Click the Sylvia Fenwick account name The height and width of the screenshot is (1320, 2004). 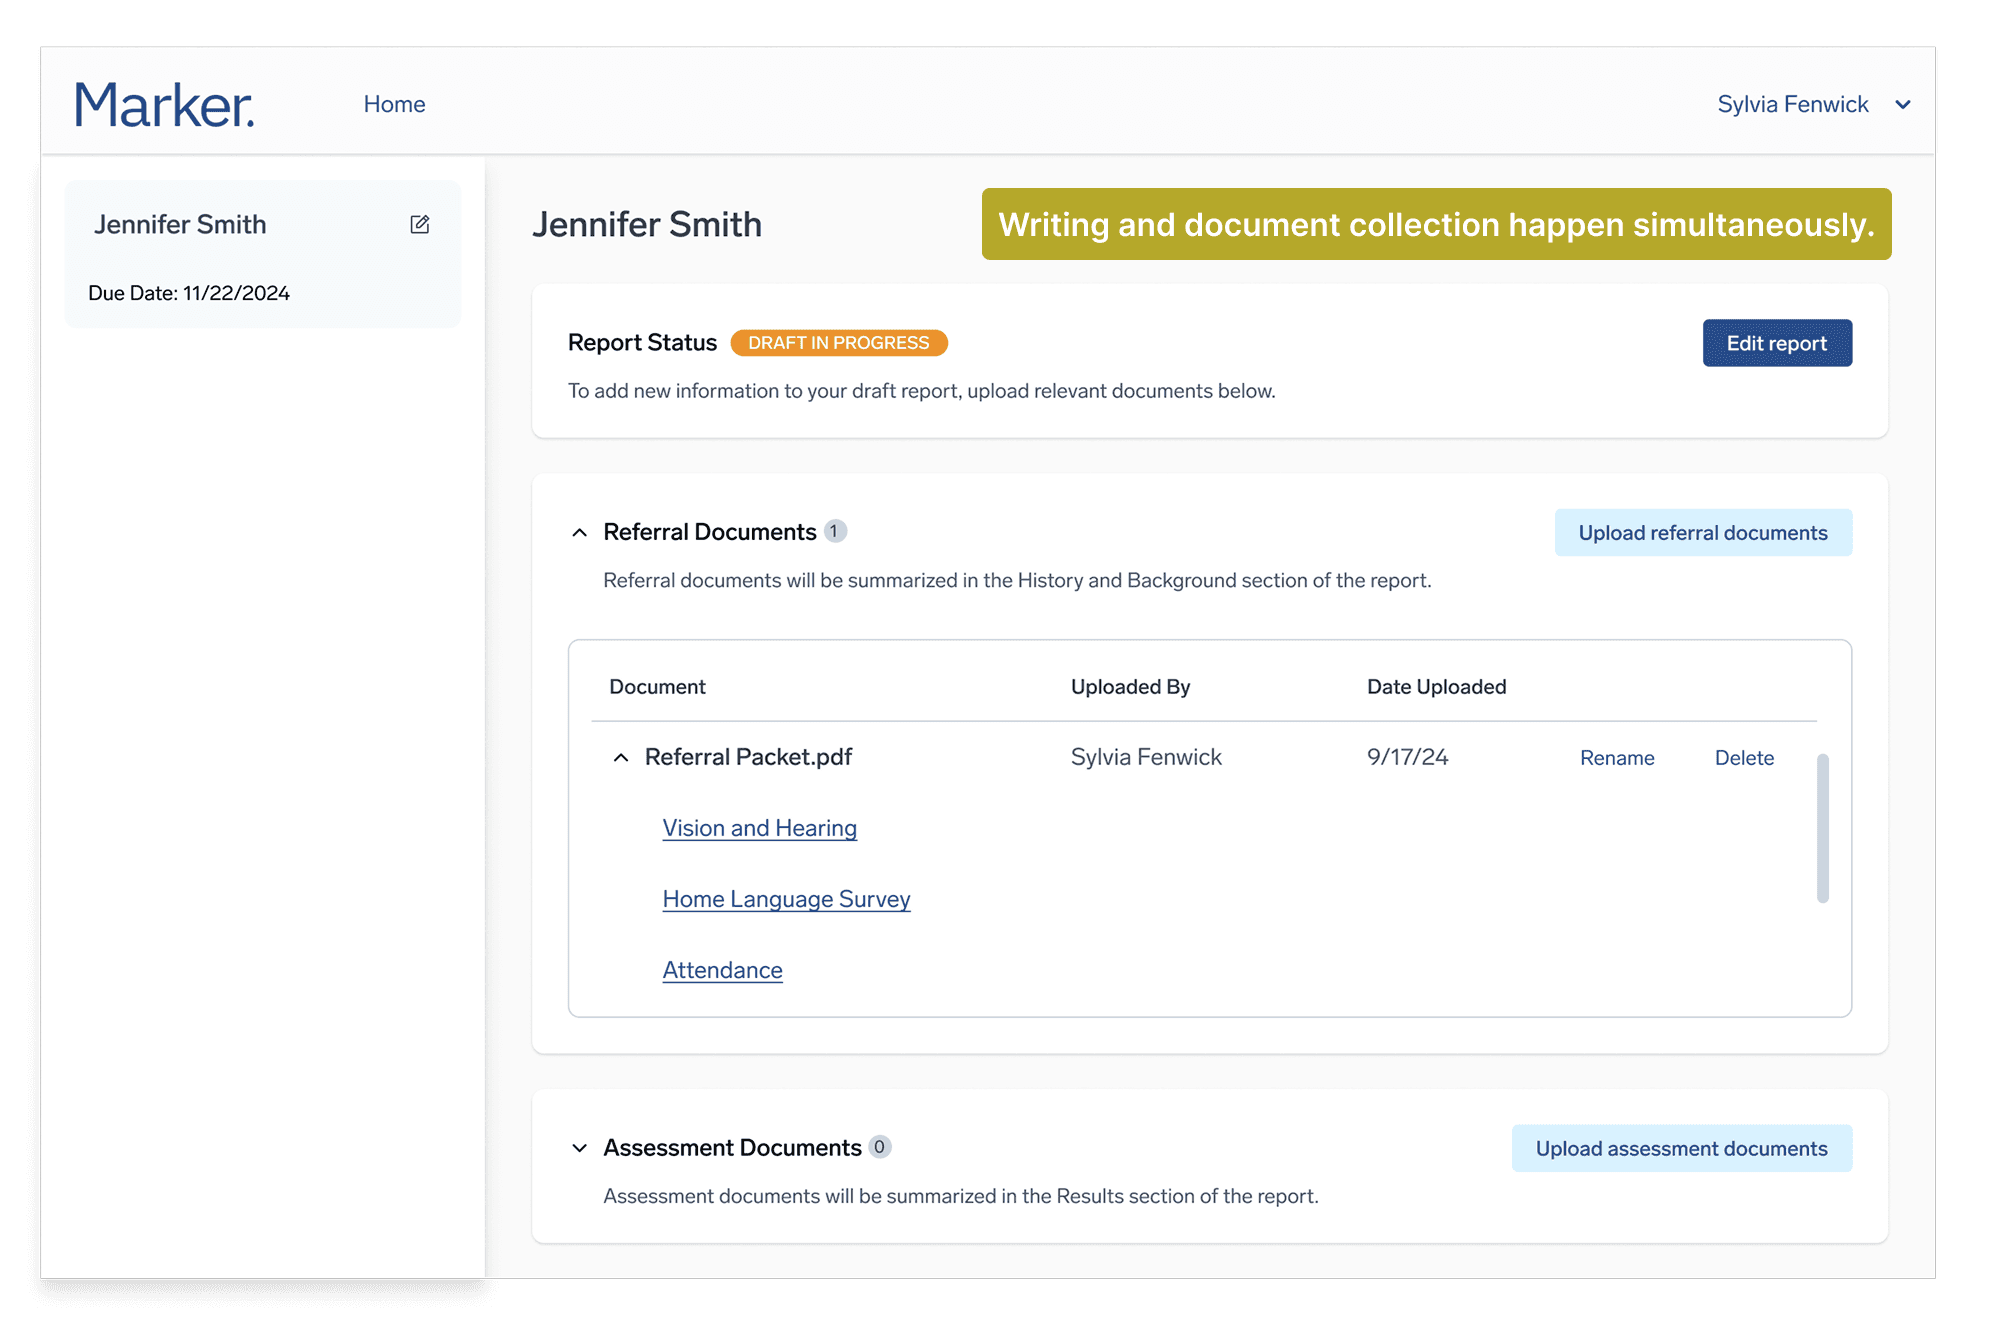1792,104
